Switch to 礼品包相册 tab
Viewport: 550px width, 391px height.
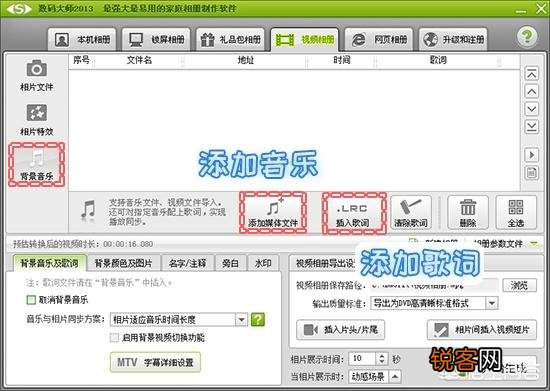pyautogui.click(x=230, y=40)
